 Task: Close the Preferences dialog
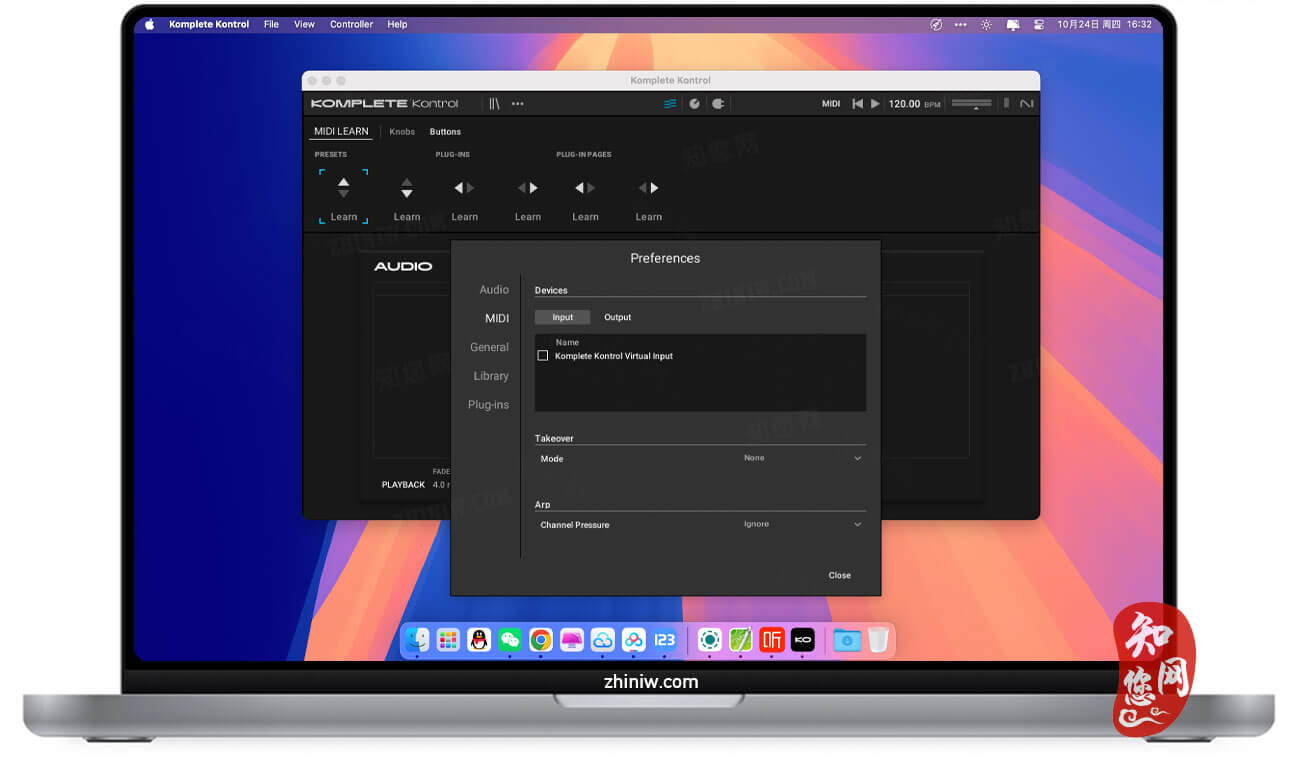pos(840,575)
